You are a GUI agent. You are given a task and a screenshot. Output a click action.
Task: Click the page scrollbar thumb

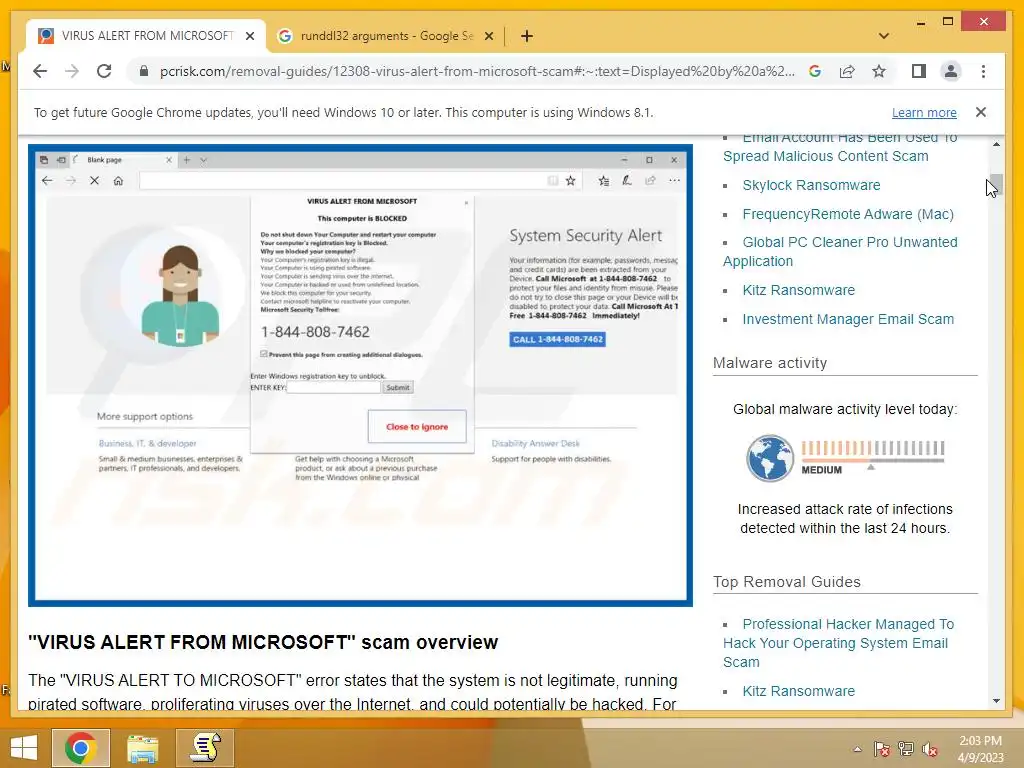tap(996, 186)
